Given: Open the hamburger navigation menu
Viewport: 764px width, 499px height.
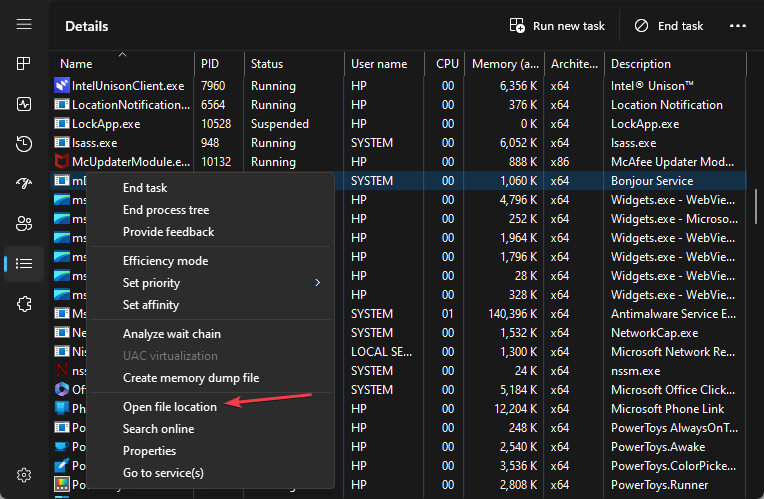Looking at the screenshot, I should pyautogui.click(x=24, y=24).
